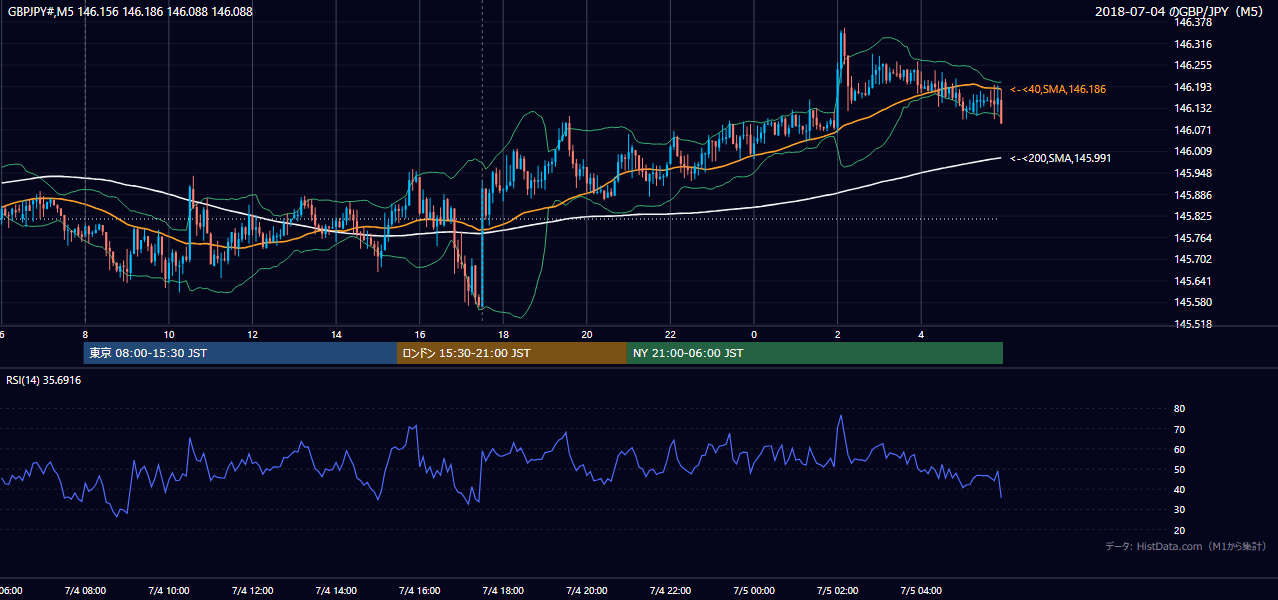Click hour label 2 under the price chart

point(838,335)
